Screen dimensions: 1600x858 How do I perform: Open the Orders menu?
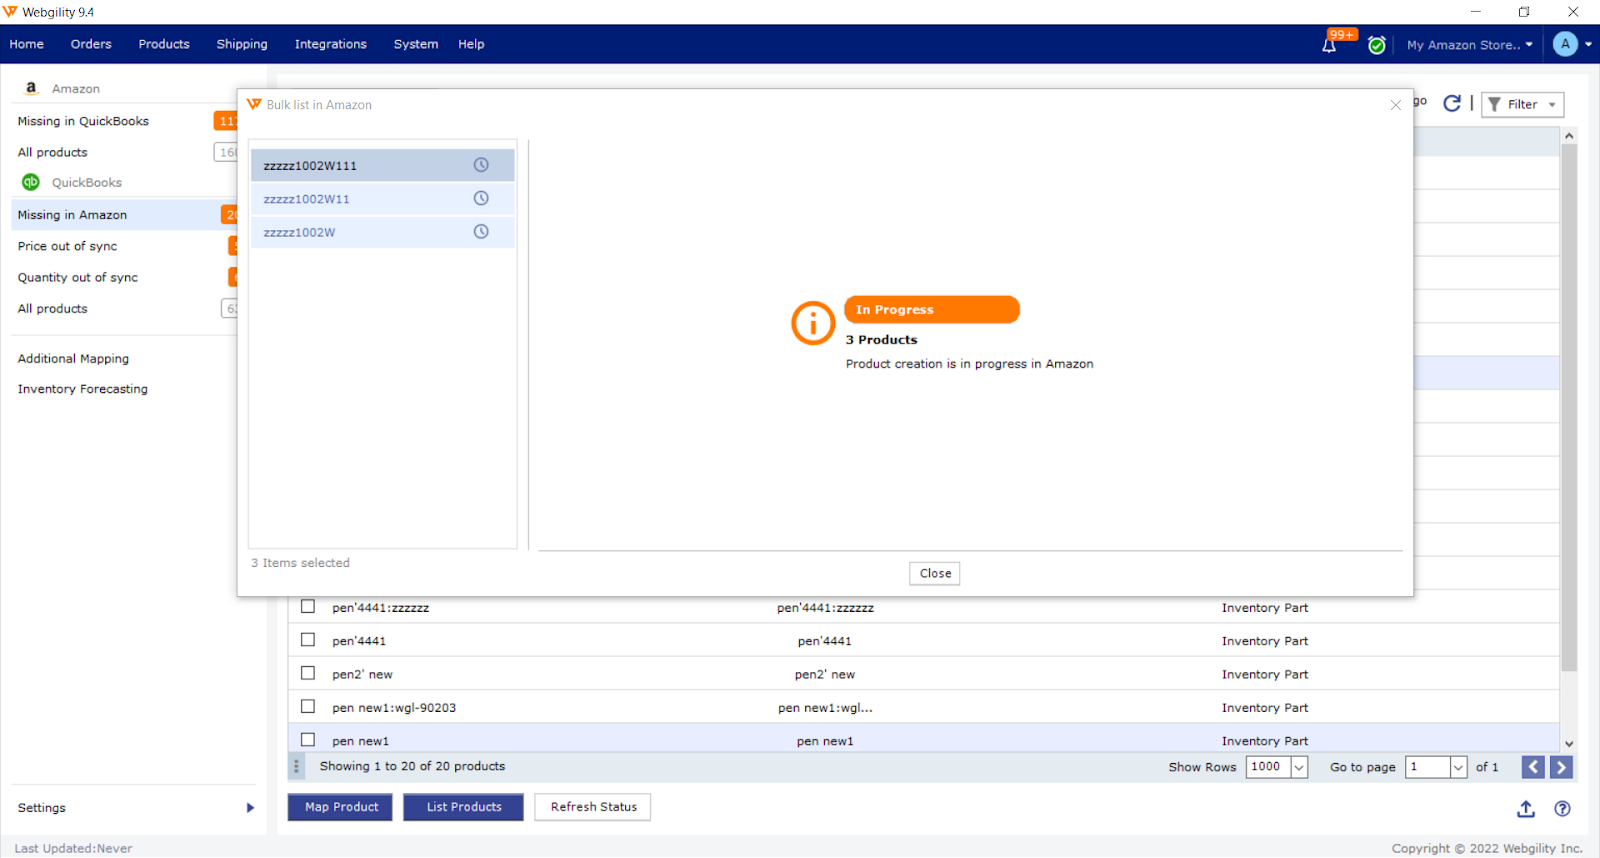[91, 44]
